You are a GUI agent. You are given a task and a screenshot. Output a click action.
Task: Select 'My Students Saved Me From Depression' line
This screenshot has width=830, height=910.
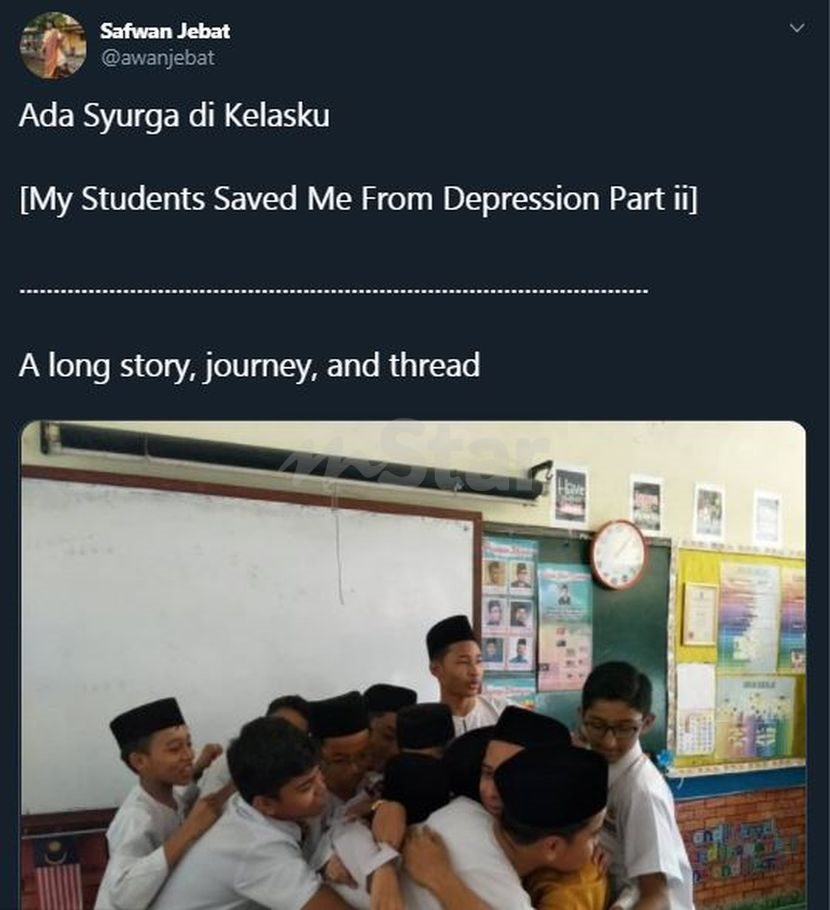(x=358, y=199)
